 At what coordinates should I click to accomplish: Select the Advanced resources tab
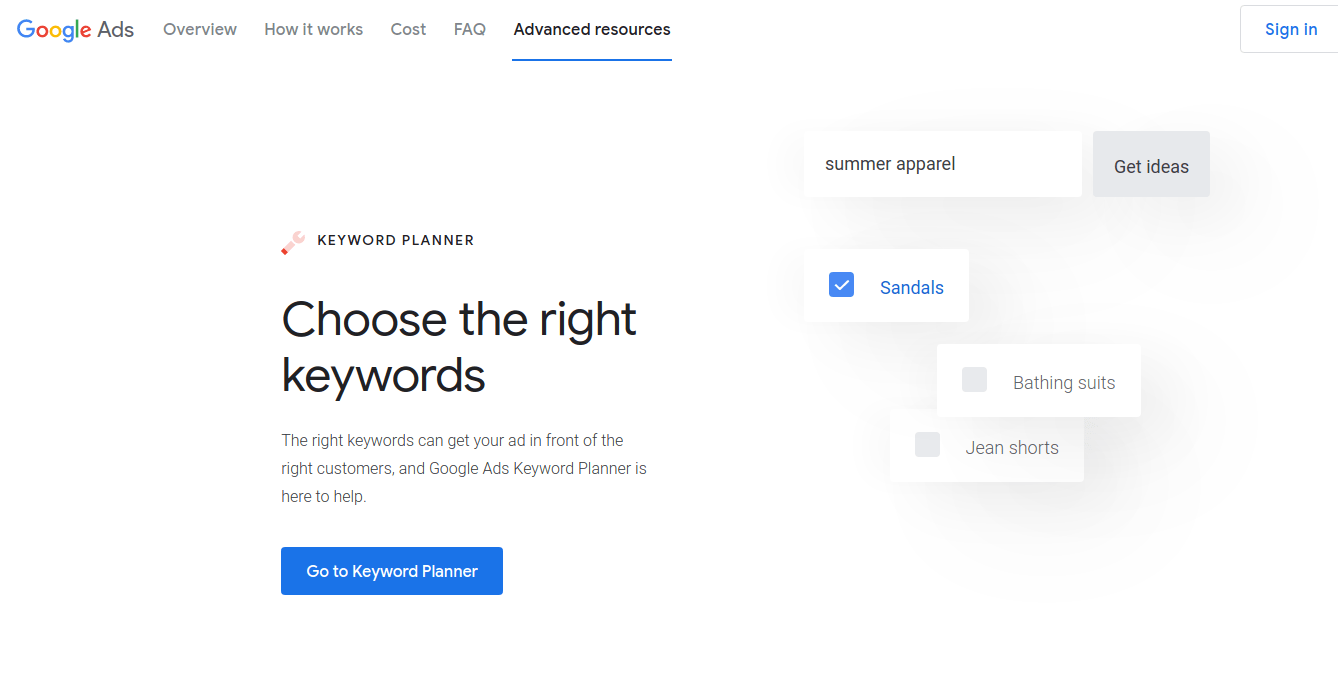pyautogui.click(x=592, y=29)
